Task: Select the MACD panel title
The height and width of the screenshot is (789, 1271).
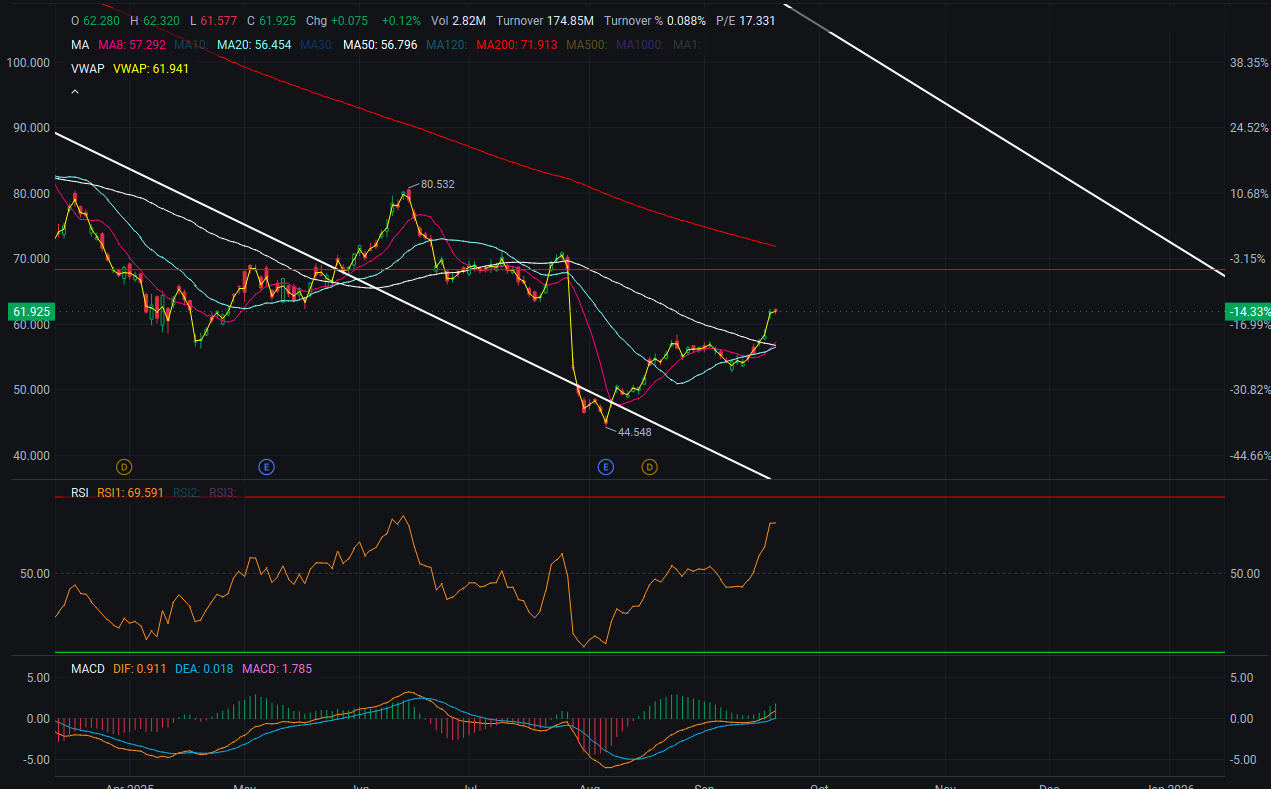Action: pyautogui.click(x=87, y=668)
